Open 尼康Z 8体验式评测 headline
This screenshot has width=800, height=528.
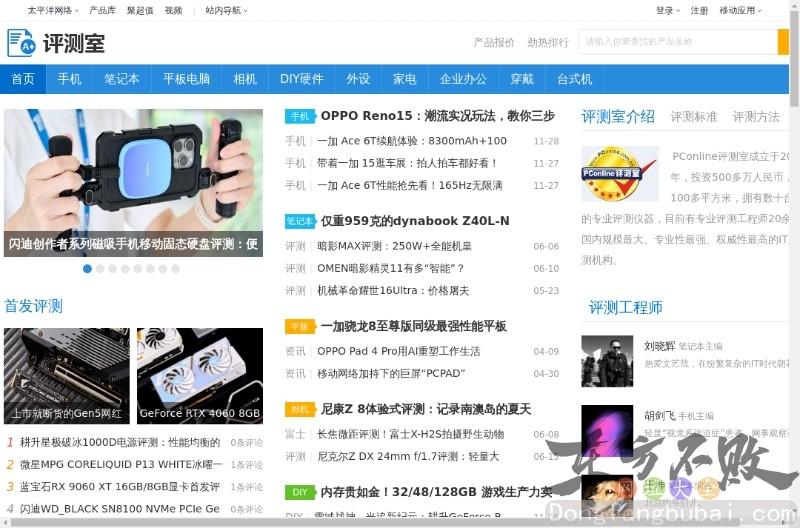tap(426, 410)
